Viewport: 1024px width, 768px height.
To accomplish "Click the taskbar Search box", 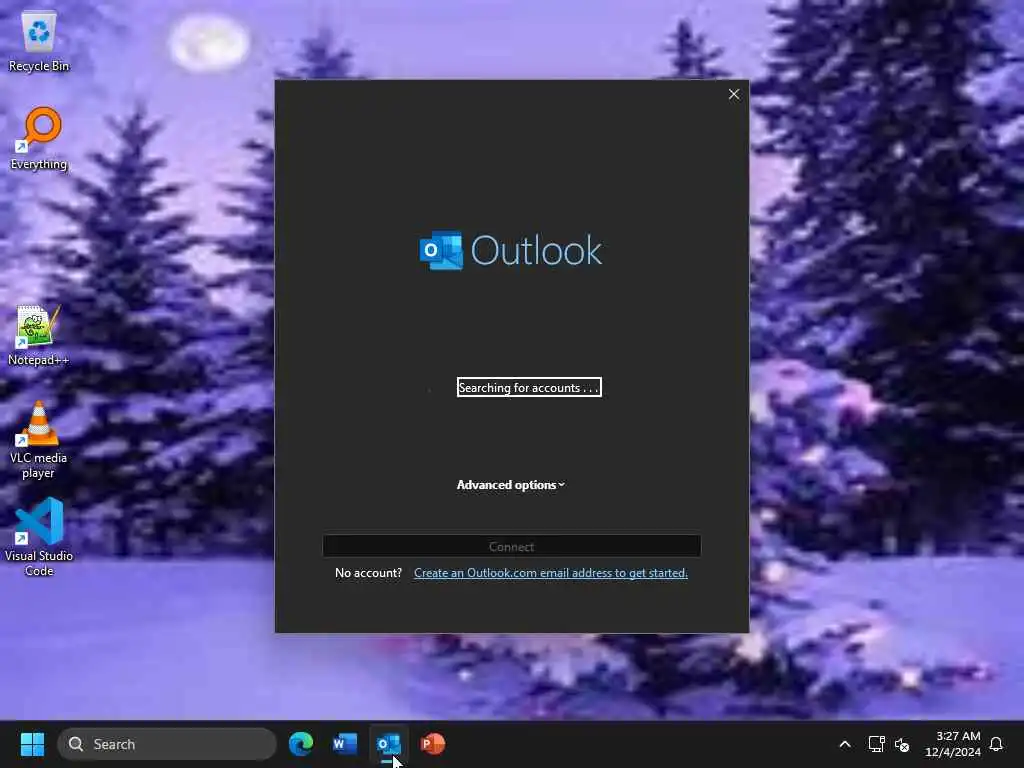I will (167, 744).
